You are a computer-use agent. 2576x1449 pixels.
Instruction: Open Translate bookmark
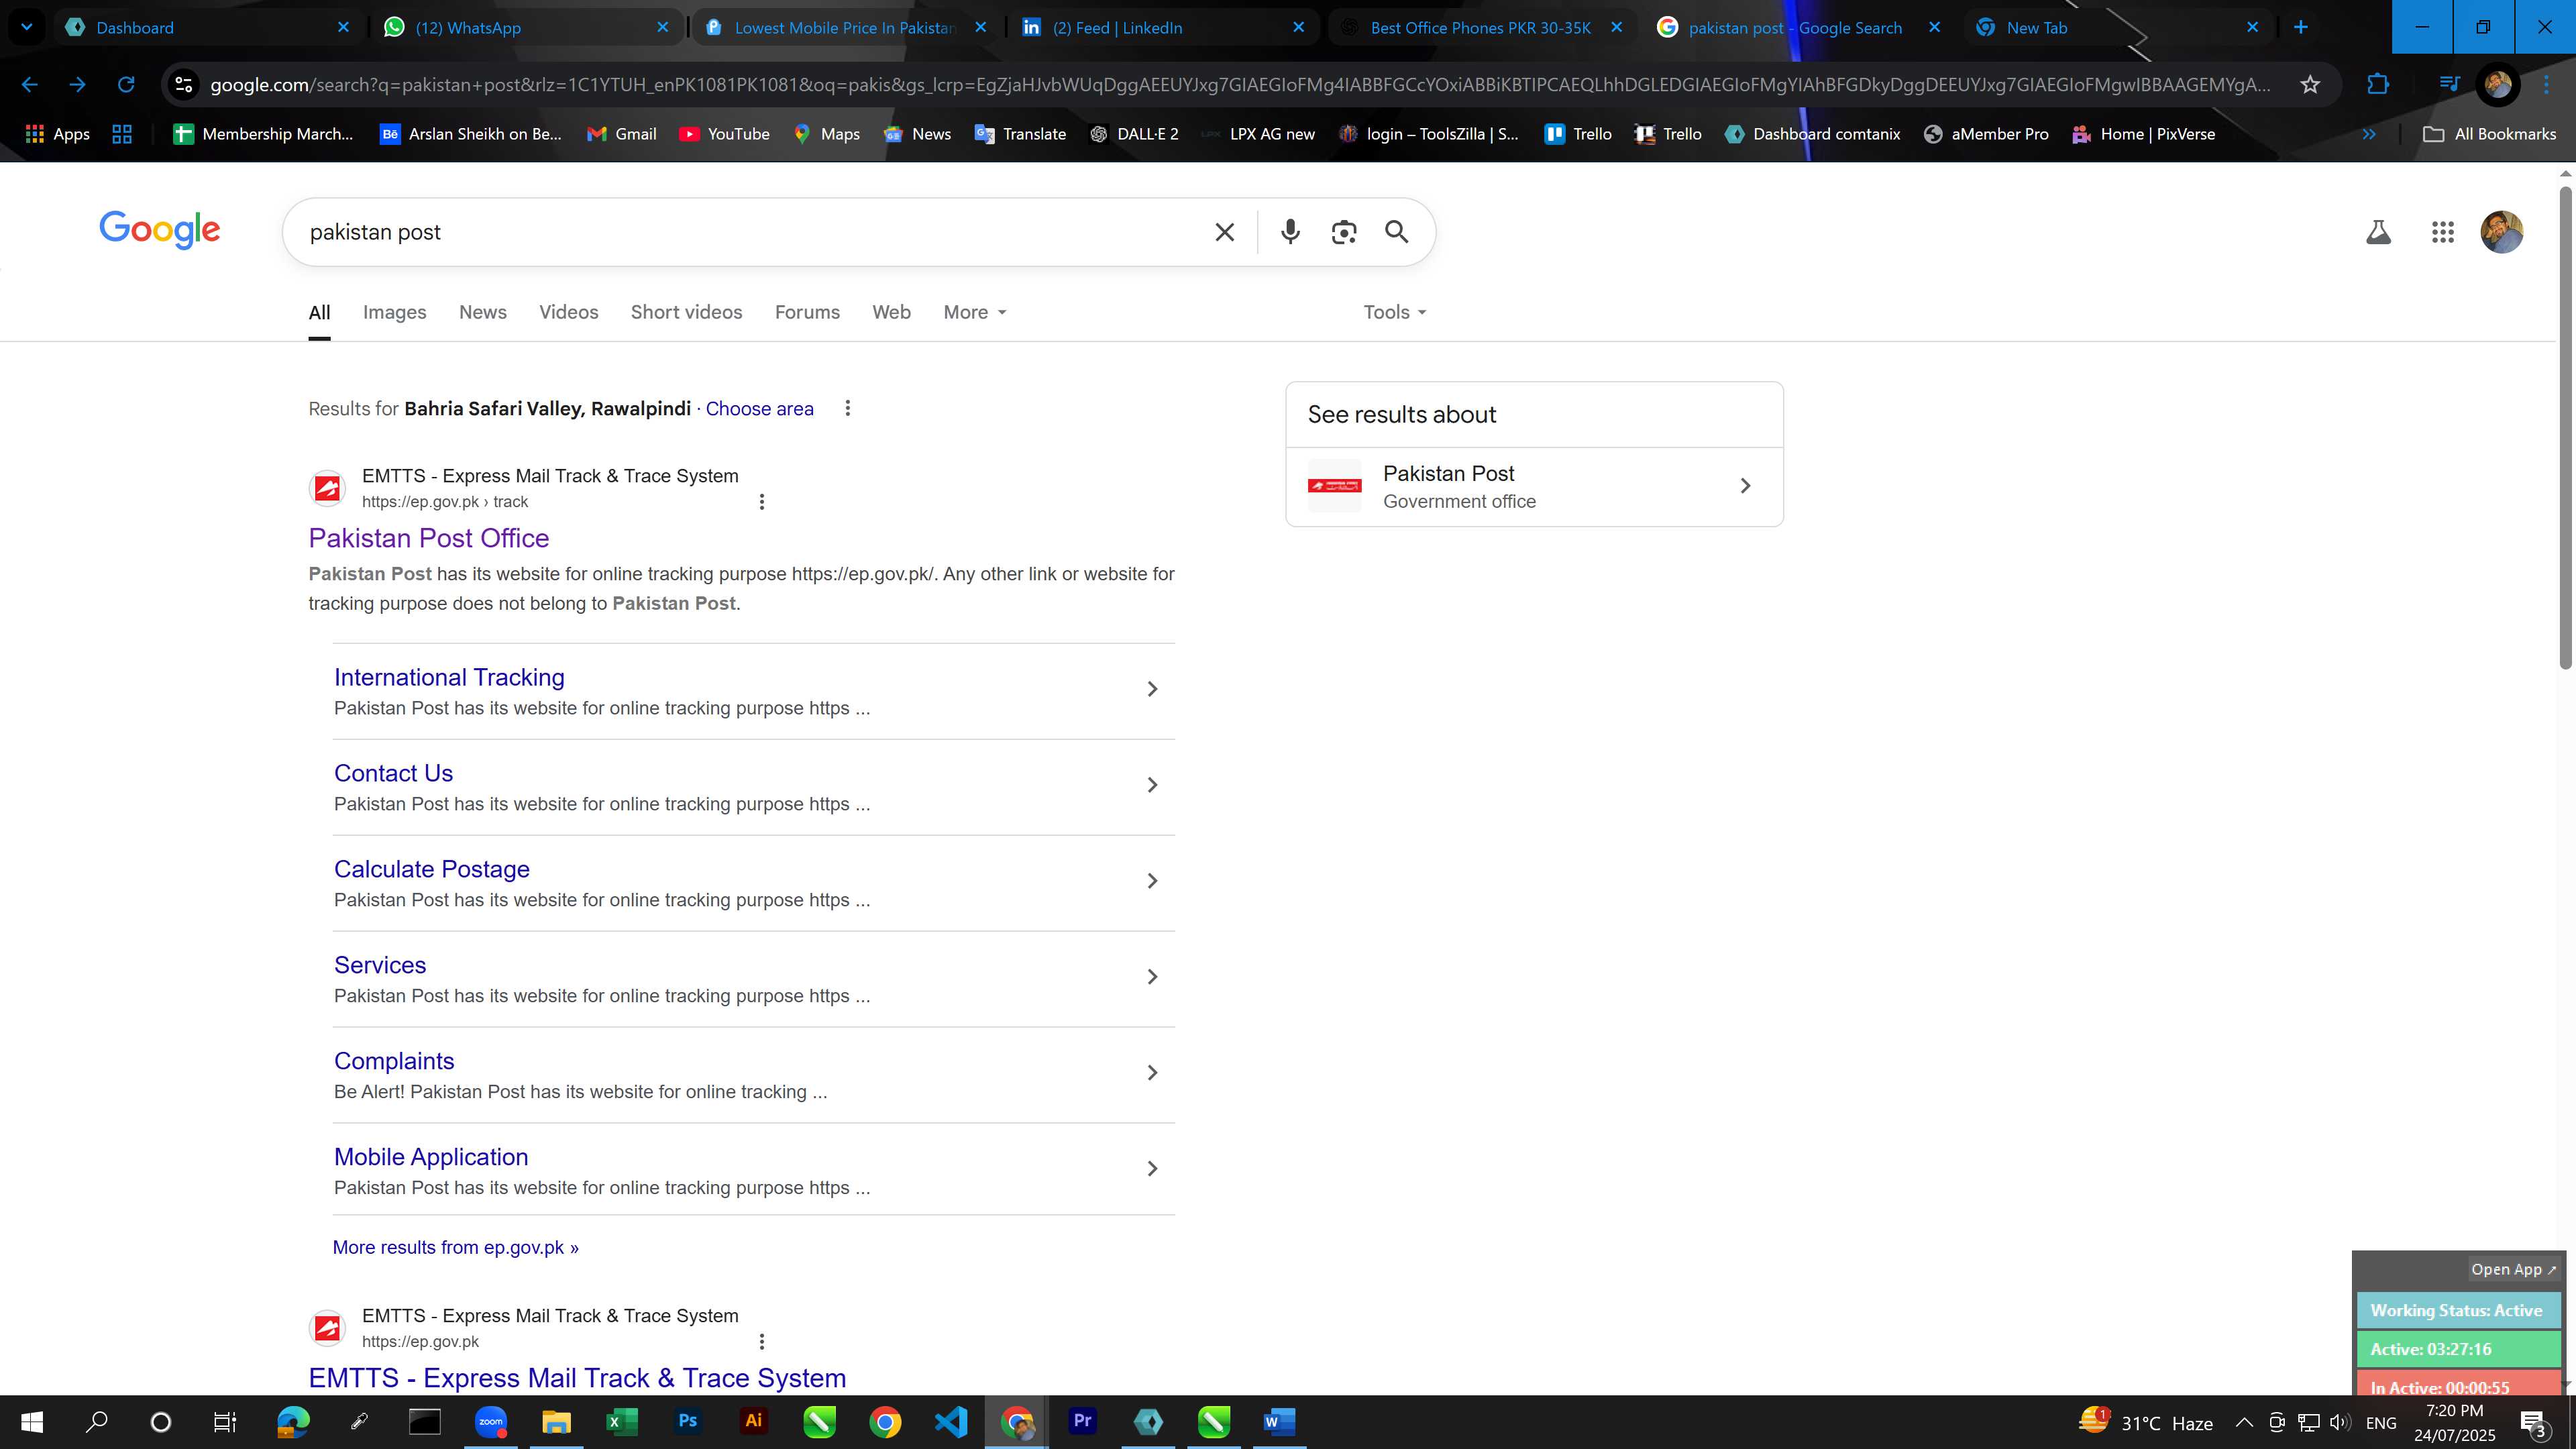click(1020, 134)
